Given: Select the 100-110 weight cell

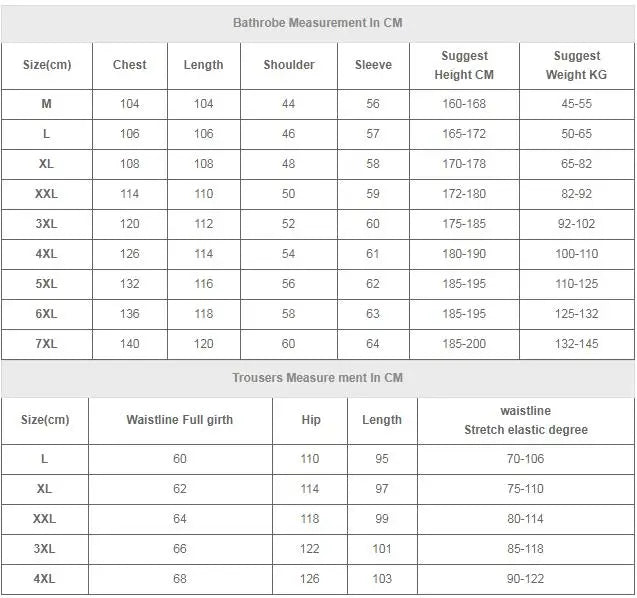Looking at the screenshot, I should click(x=576, y=254).
